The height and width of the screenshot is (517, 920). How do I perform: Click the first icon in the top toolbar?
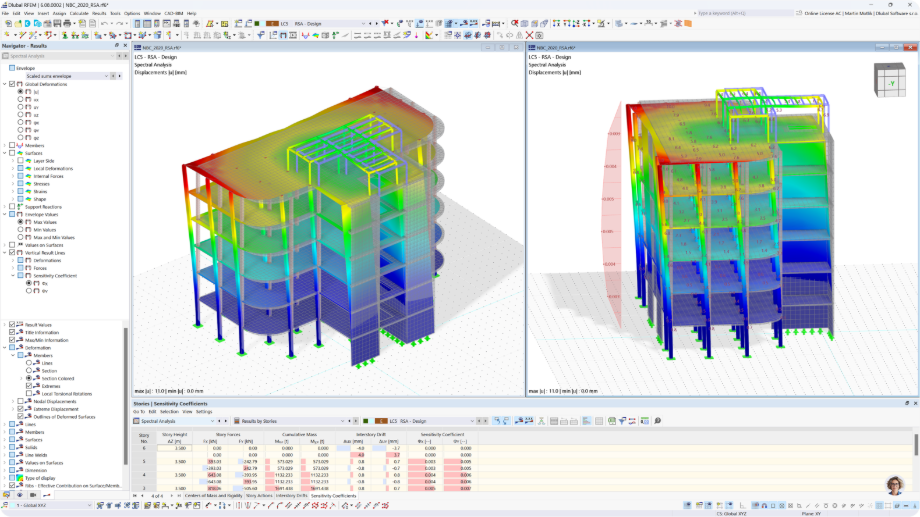click(x=8, y=23)
